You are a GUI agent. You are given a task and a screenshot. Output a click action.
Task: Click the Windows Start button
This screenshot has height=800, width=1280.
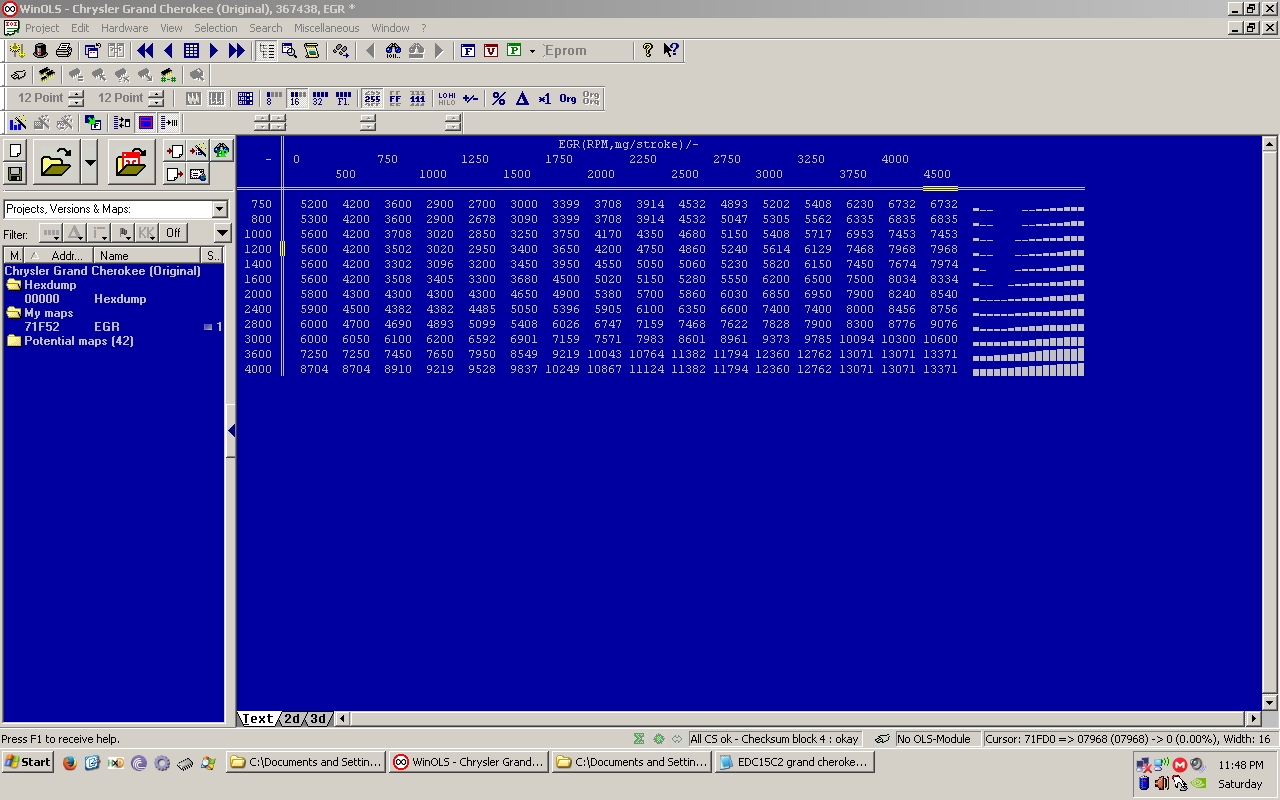point(28,762)
